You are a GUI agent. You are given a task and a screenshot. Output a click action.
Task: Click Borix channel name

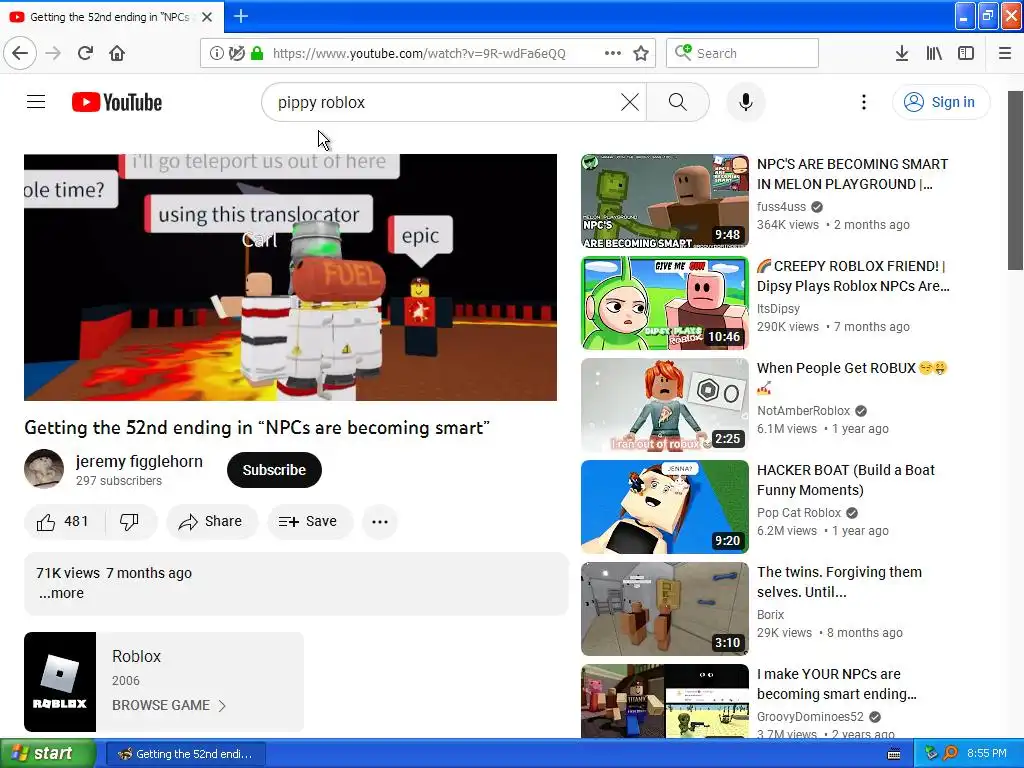[771, 615]
